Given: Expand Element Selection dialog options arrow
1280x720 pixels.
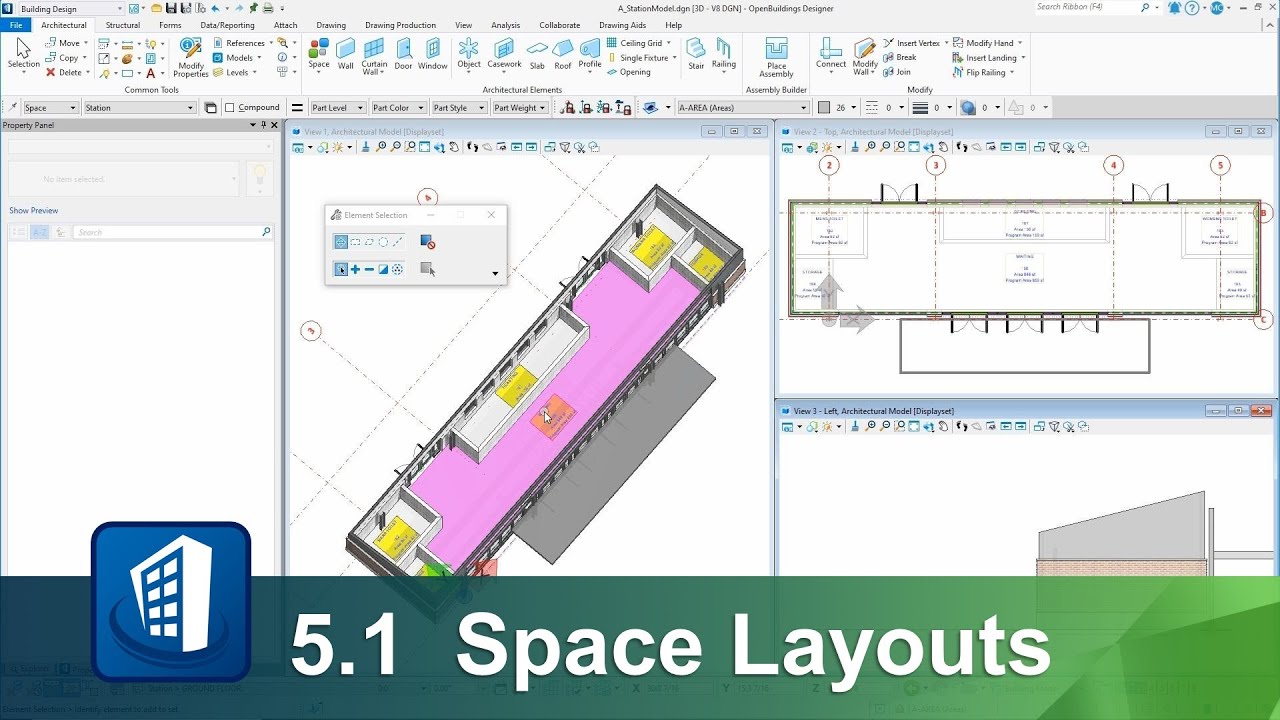Looking at the screenshot, I should [495, 273].
